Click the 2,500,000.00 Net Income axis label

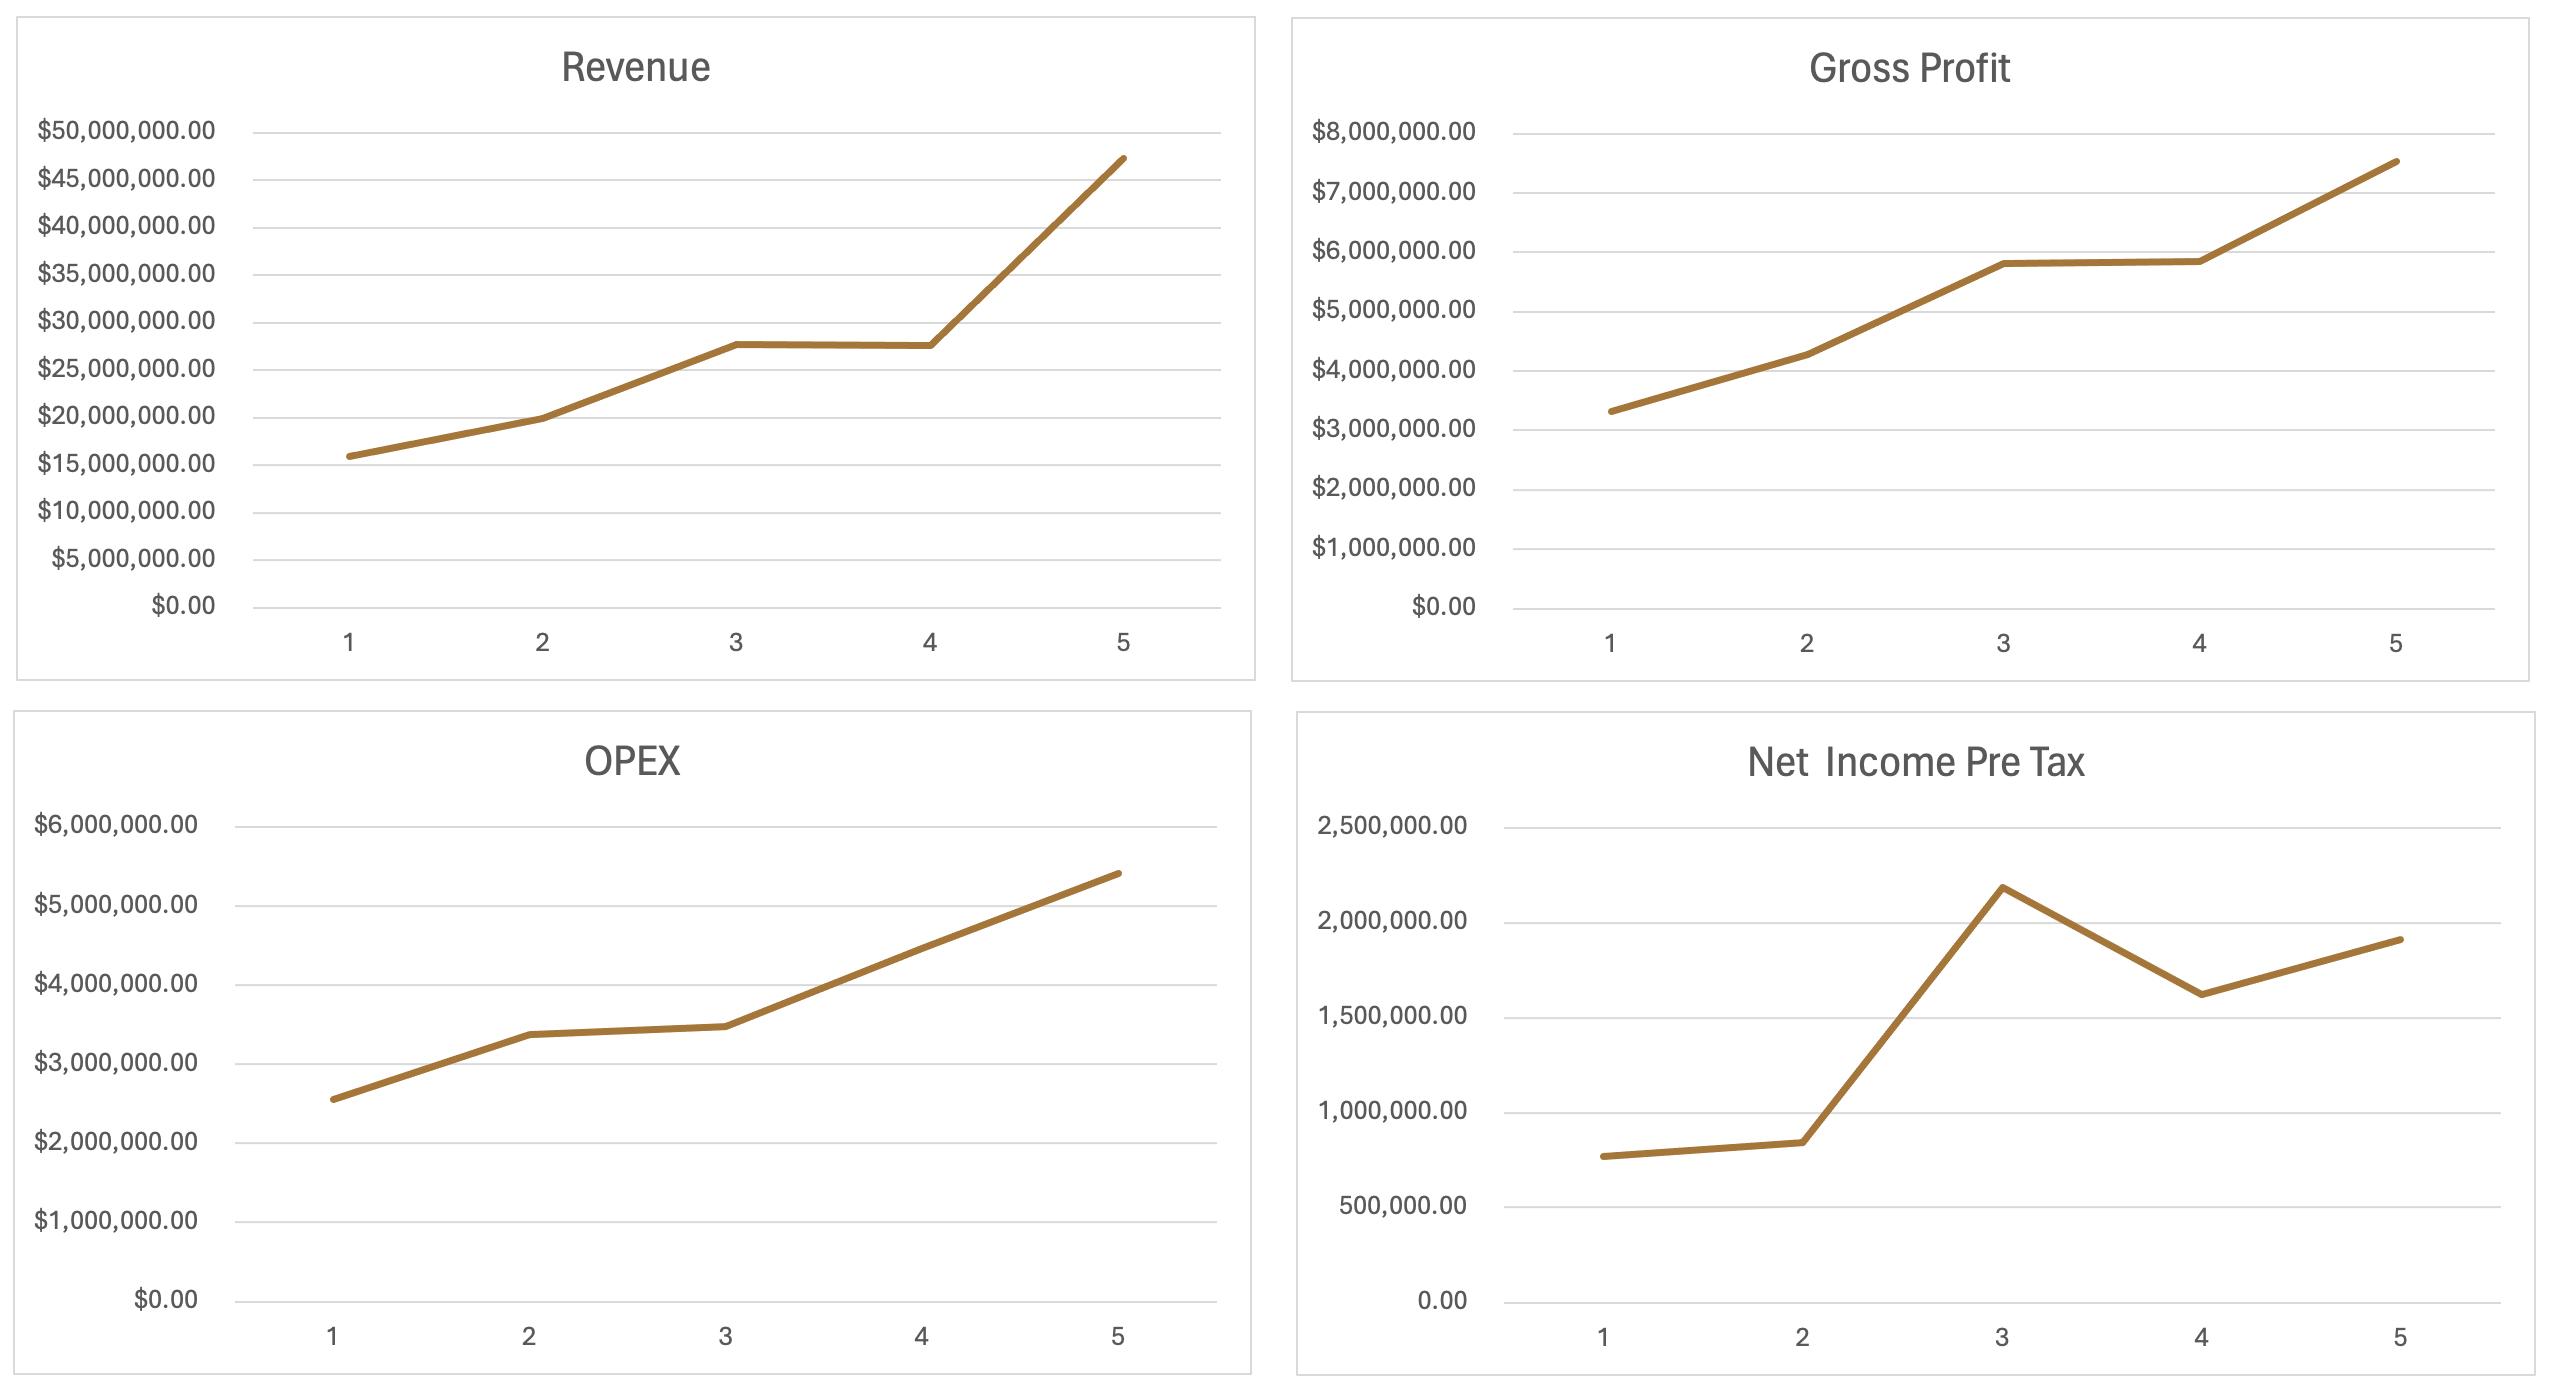(x=1391, y=826)
